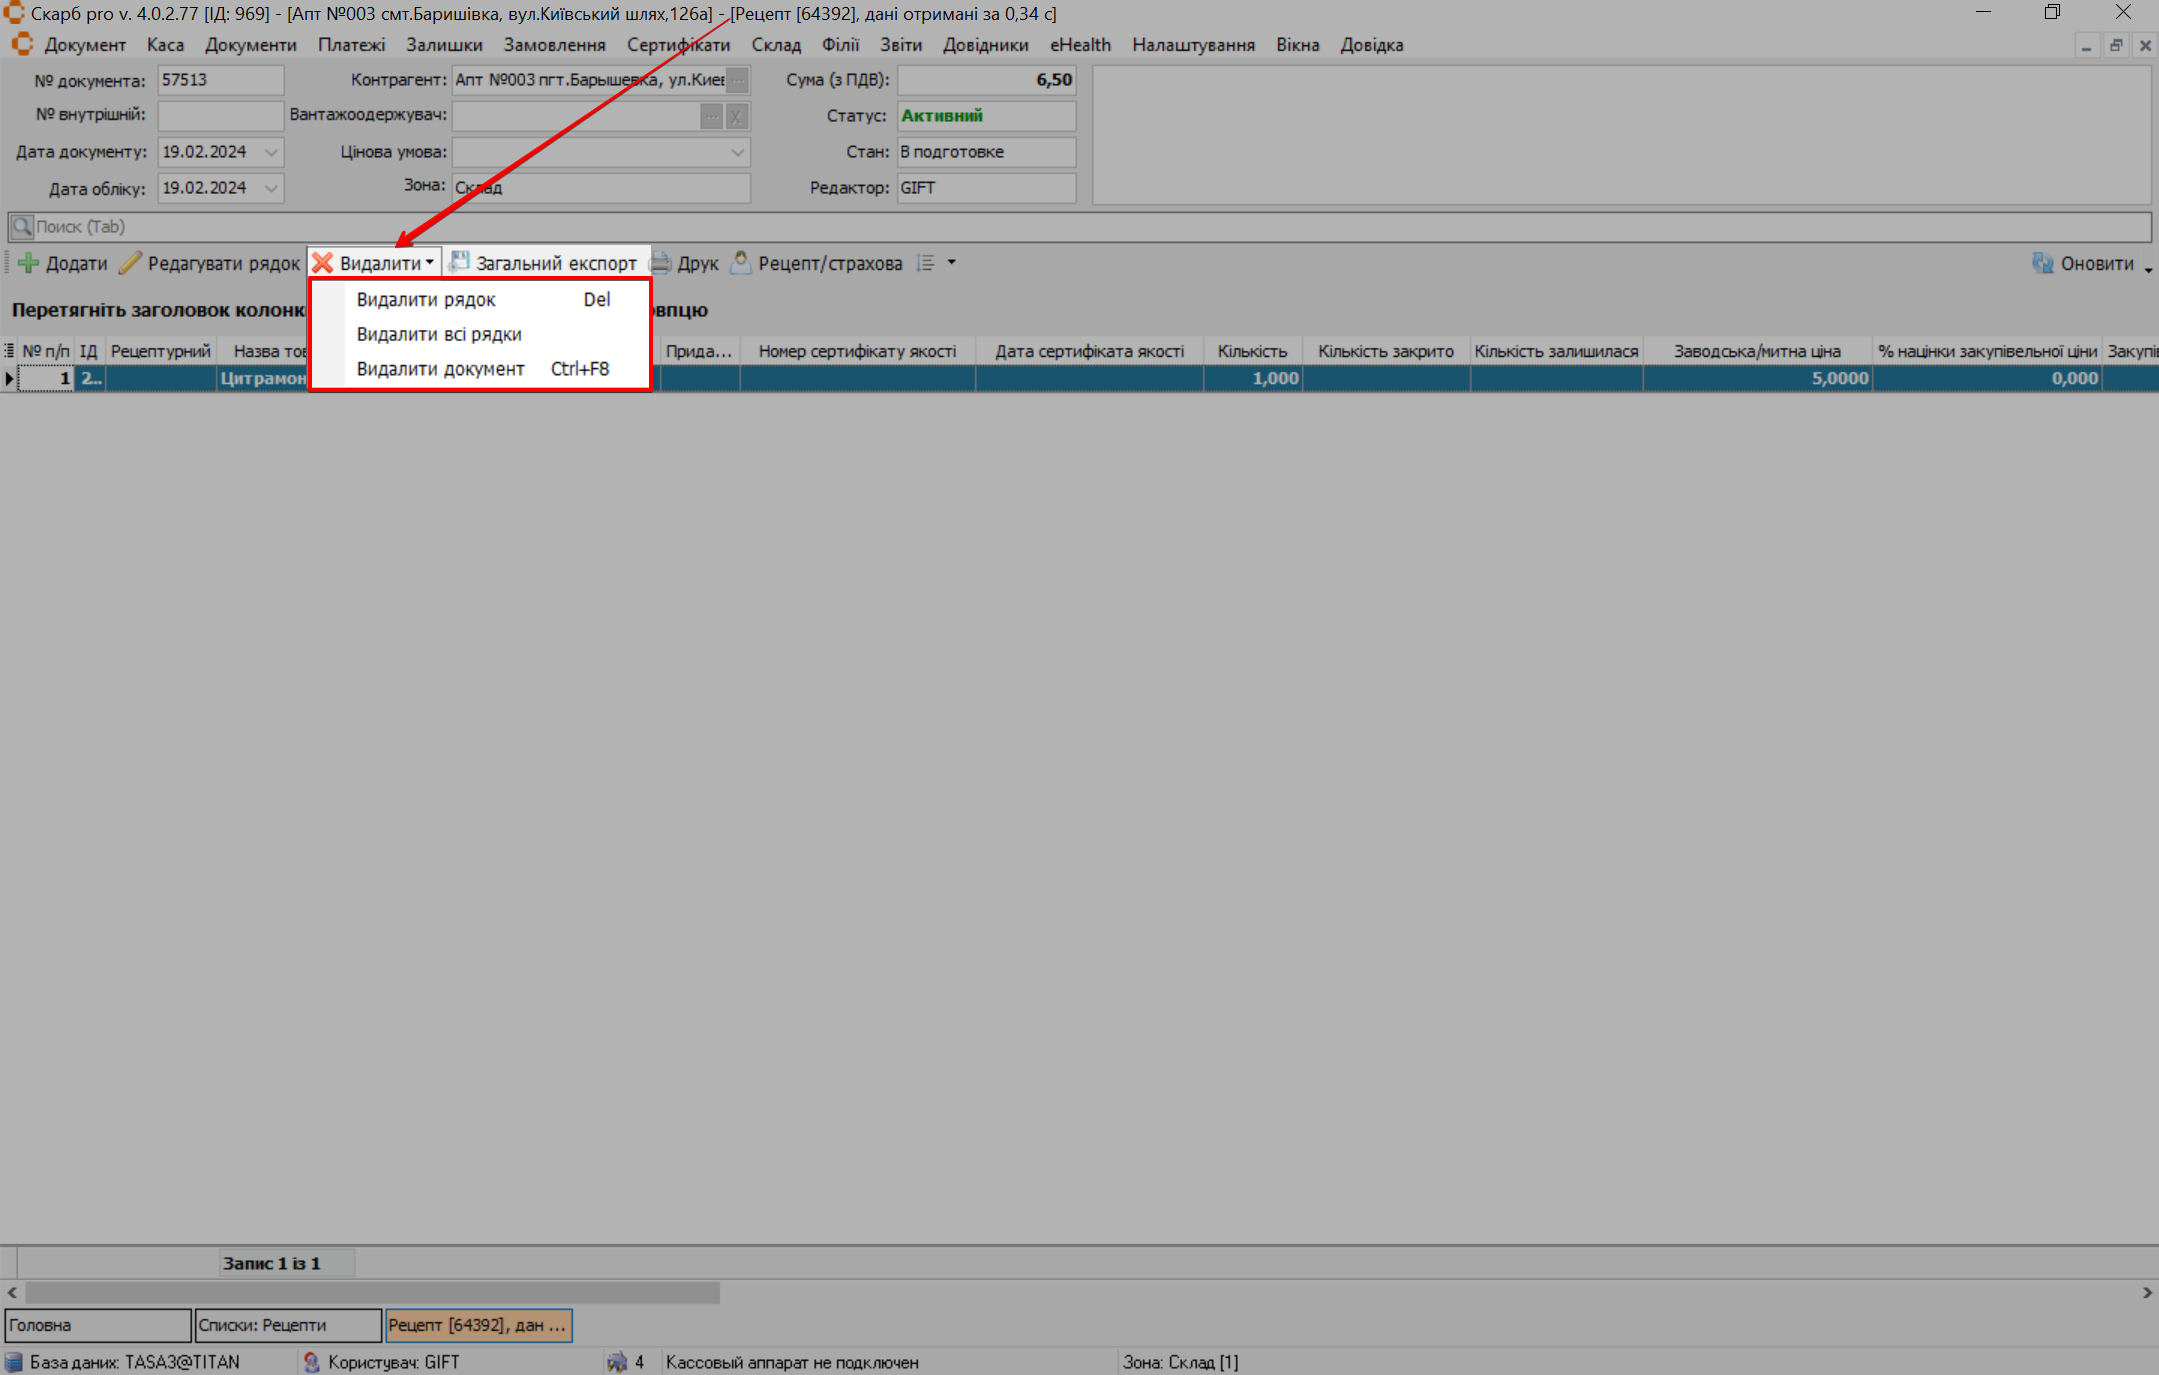
Task: Click the Загальний експорт save icon
Action: pyautogui.click(x=459, y=262)
